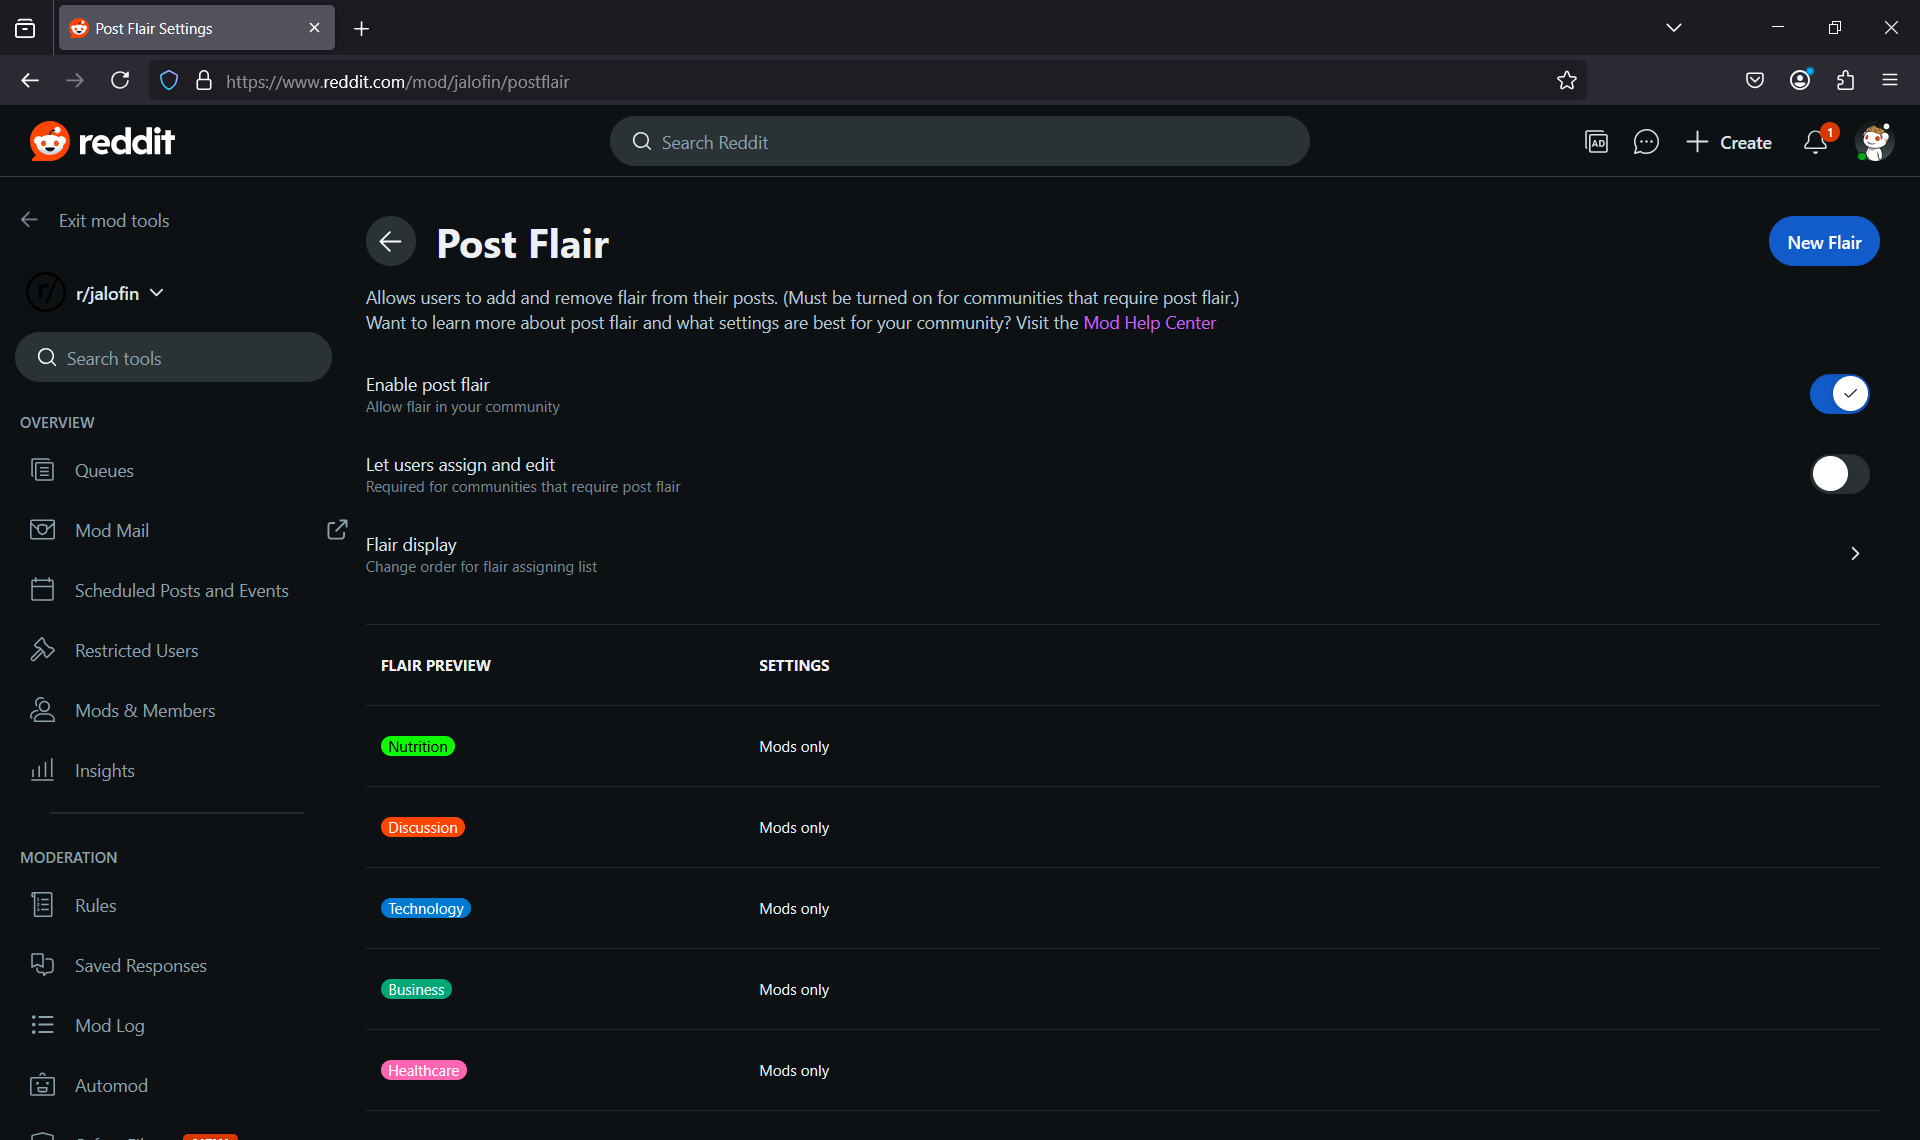Image resolution: width=1920 pixels, height=1140 pixels.
Task: Select the green Nutrition flair tag
Action: click(418, 747)
